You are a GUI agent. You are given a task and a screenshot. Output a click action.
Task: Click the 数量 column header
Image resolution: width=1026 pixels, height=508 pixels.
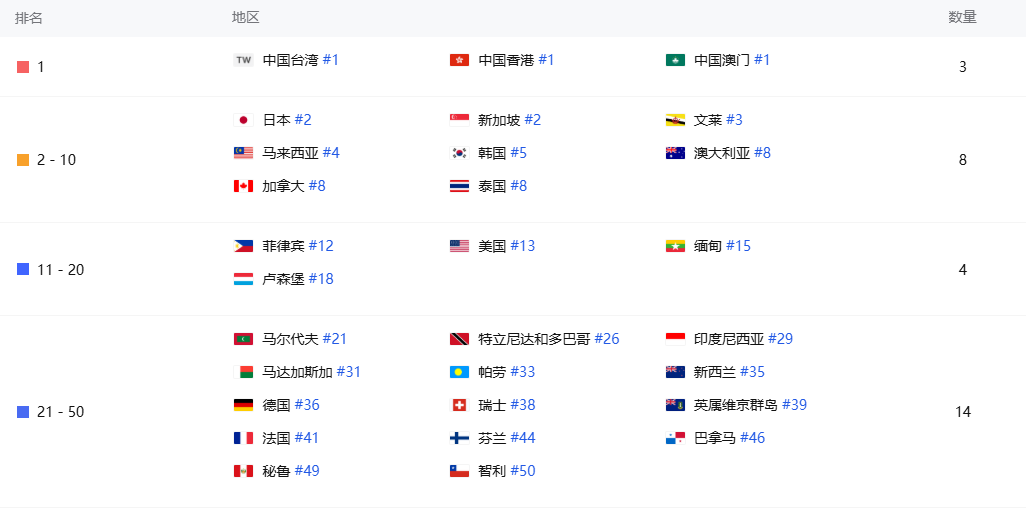(x=962, y=17)
